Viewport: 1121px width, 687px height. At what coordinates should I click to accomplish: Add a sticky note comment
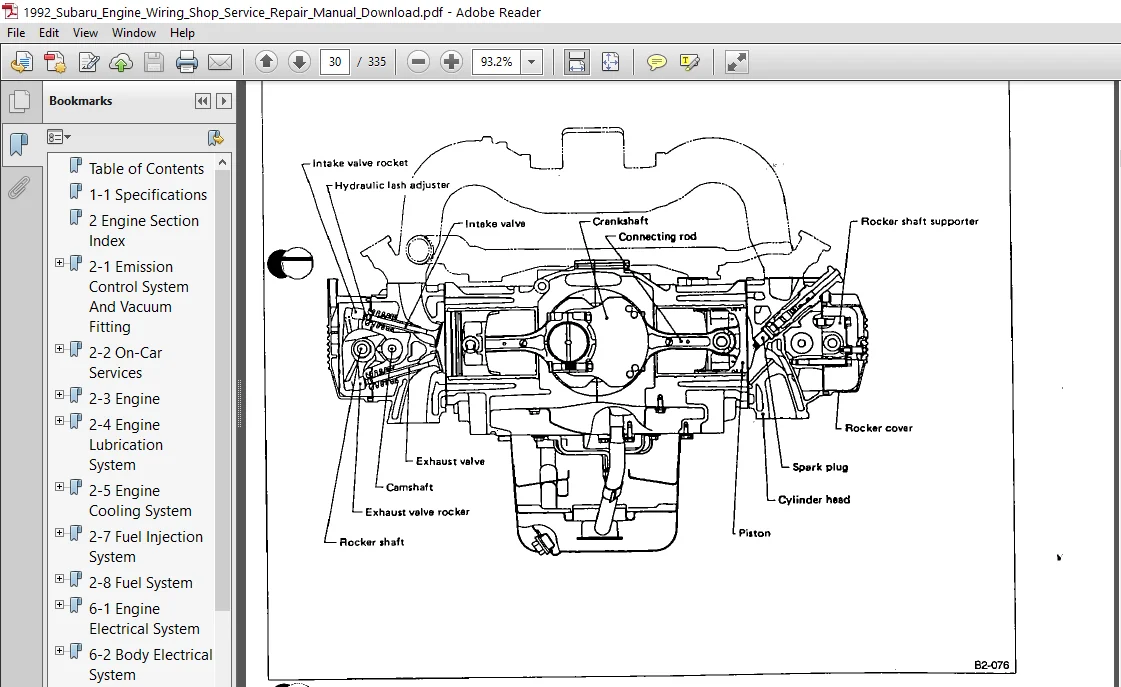(x=656, y=62)
